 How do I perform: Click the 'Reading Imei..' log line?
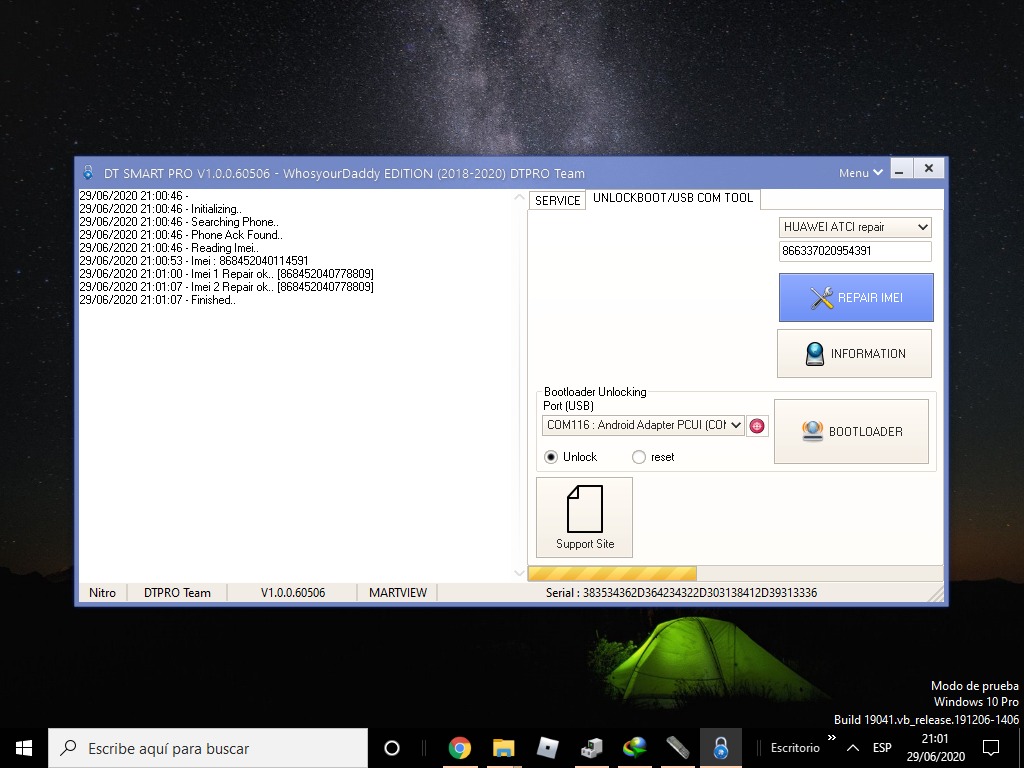pyautogui.click(x=169, y=248)
